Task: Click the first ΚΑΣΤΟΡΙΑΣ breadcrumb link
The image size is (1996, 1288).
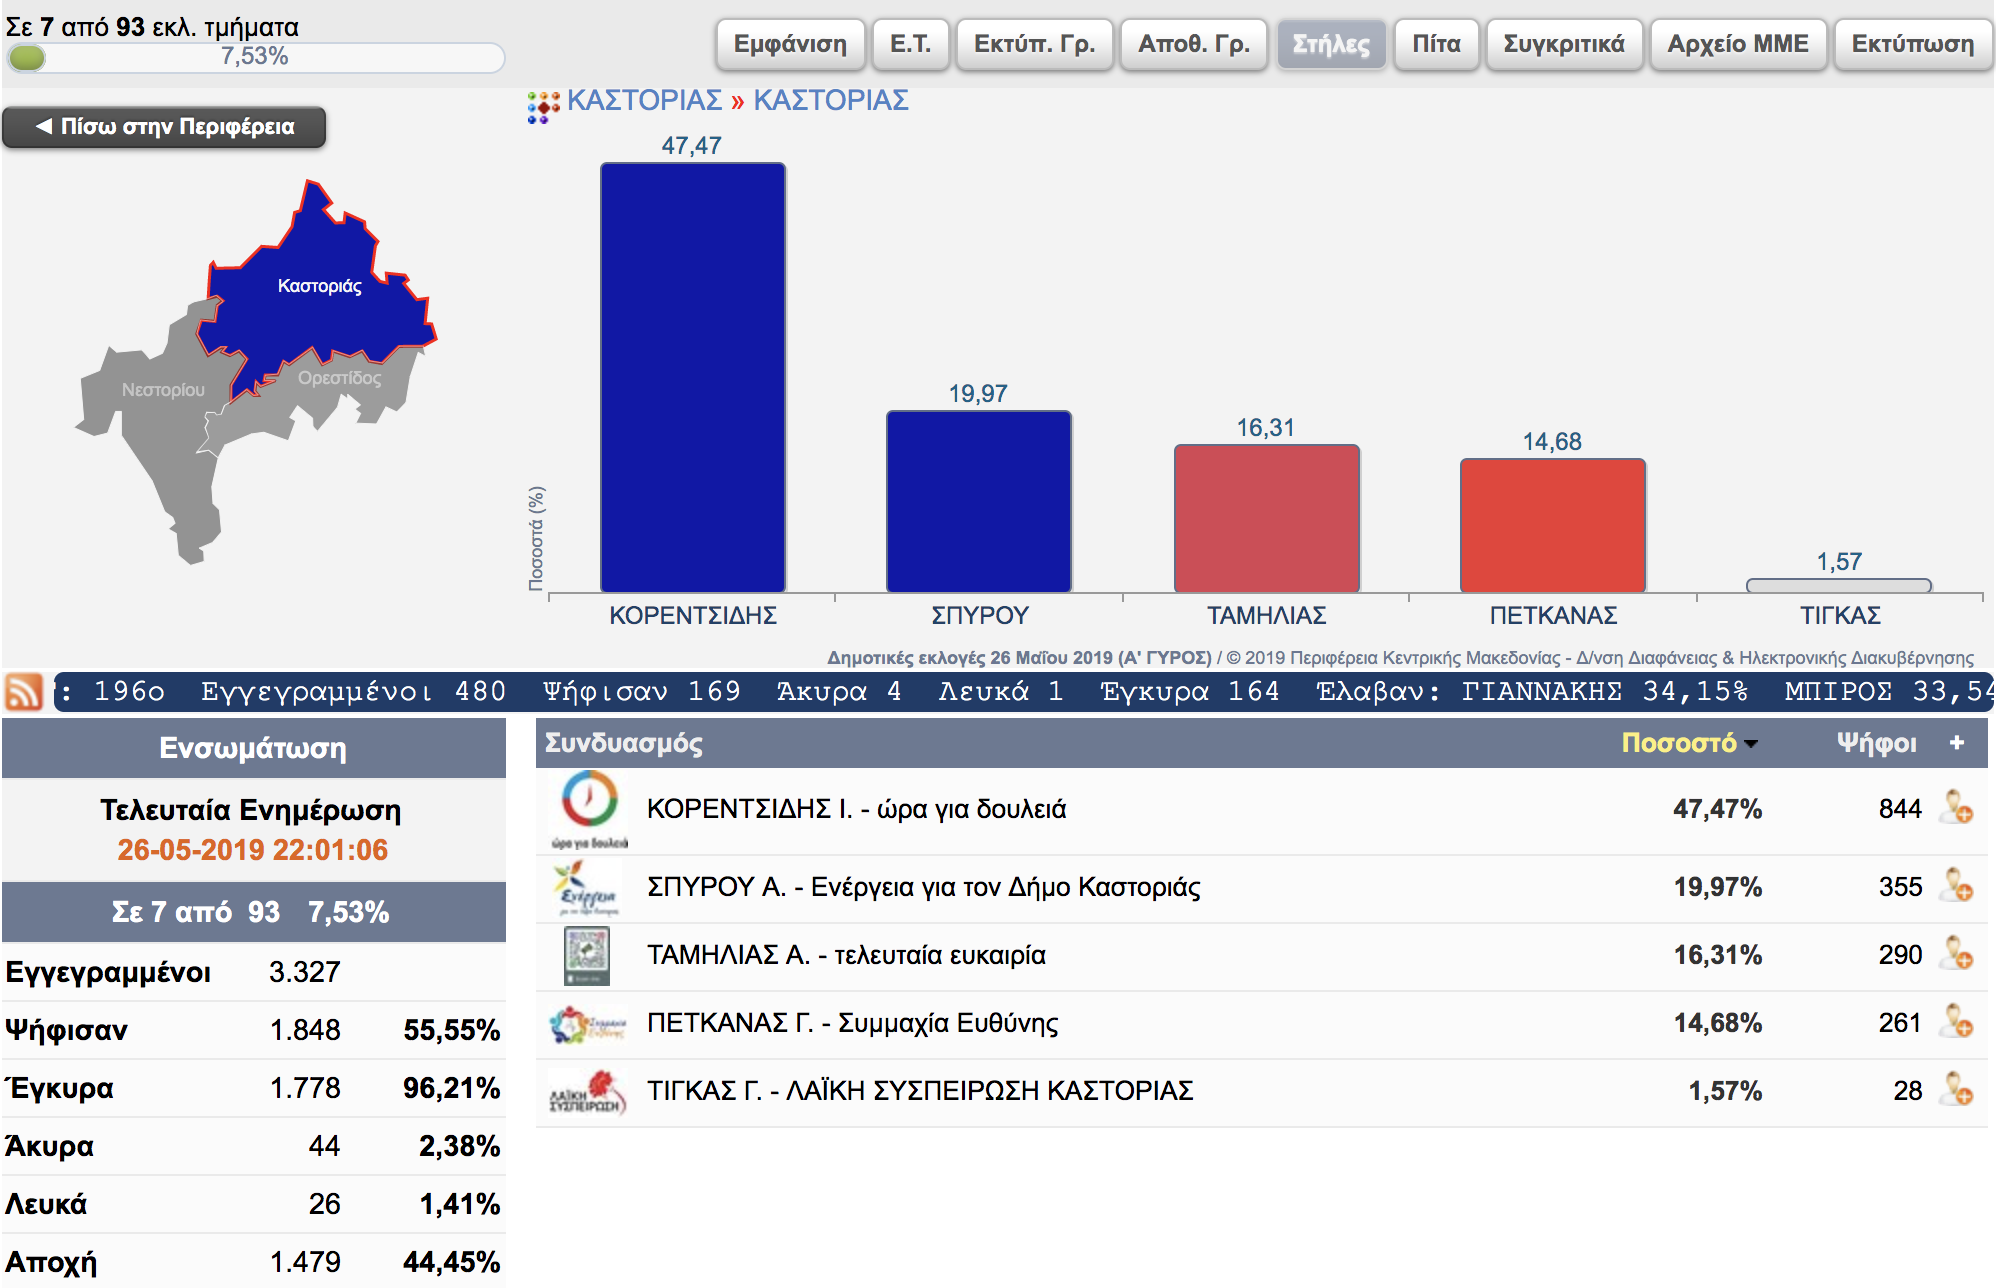Action: click(x=644, y=100)
